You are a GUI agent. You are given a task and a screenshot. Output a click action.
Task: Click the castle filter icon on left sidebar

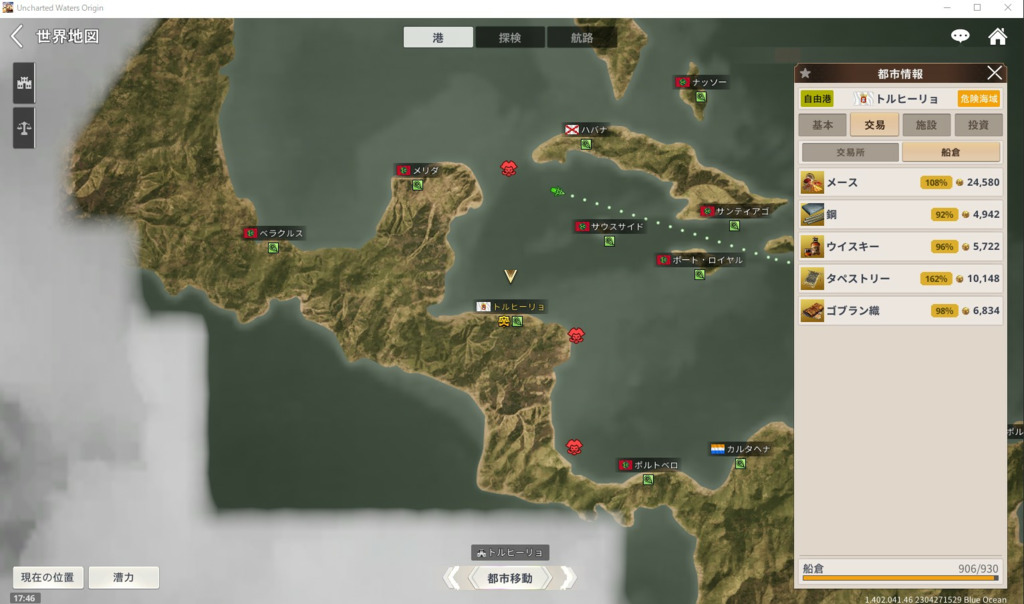coord(24,83)
